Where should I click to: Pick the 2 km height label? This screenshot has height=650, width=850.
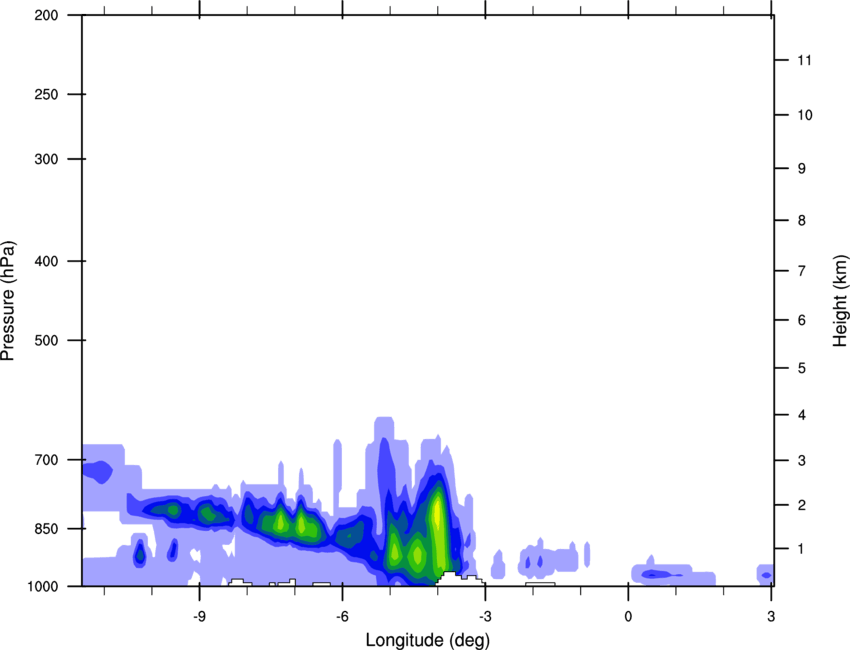click(x=802, y=505)
